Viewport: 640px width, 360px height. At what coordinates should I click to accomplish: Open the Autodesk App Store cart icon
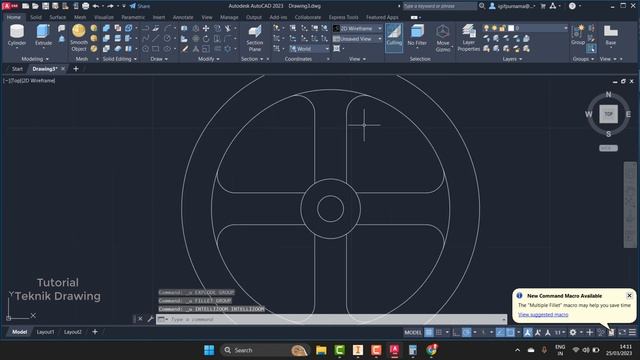[543, 6]
